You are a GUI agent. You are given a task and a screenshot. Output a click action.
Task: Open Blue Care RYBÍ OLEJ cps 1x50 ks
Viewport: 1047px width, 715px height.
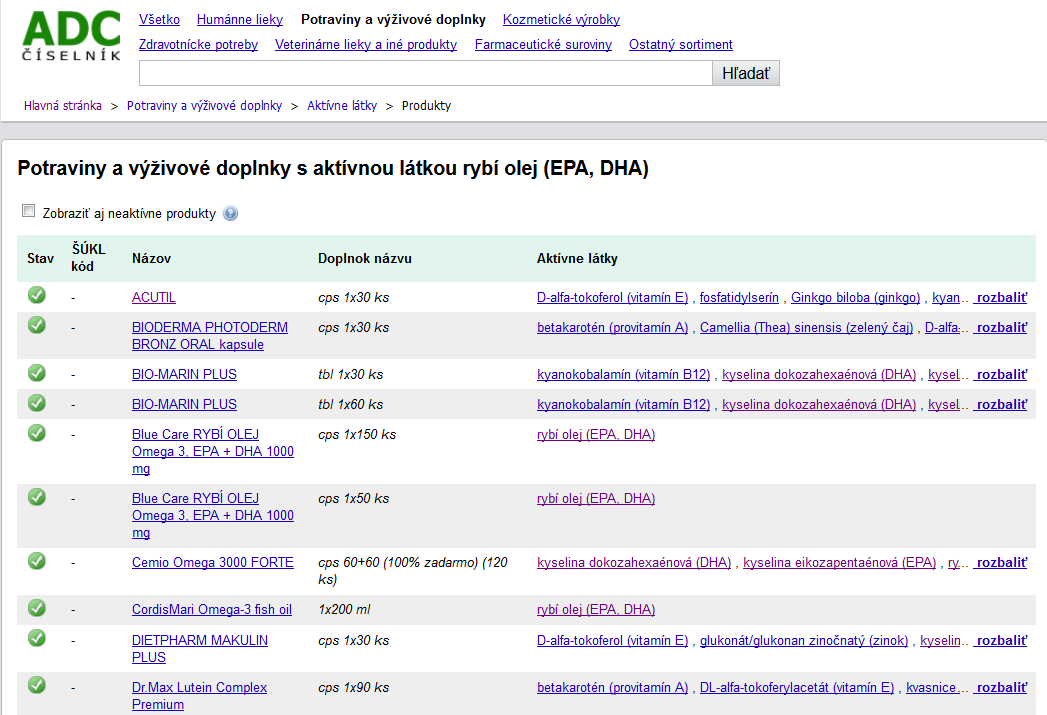212,515
